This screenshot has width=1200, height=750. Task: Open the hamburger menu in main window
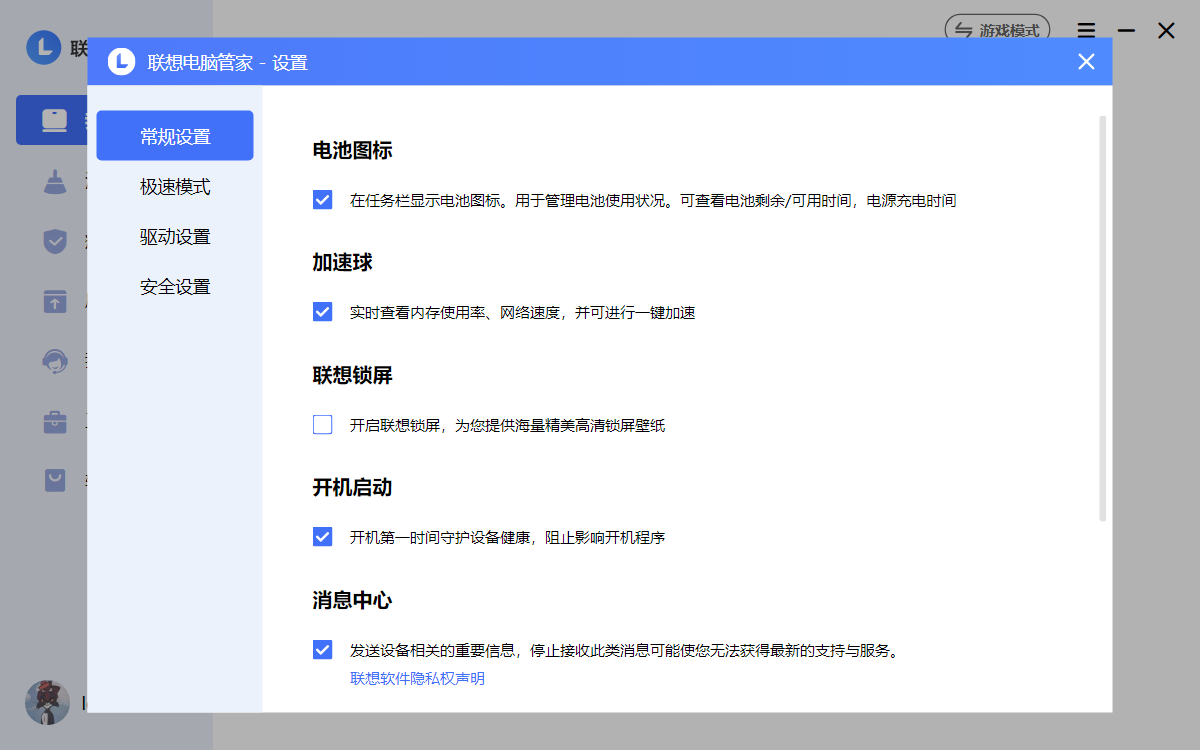(x=1086, y=31)
